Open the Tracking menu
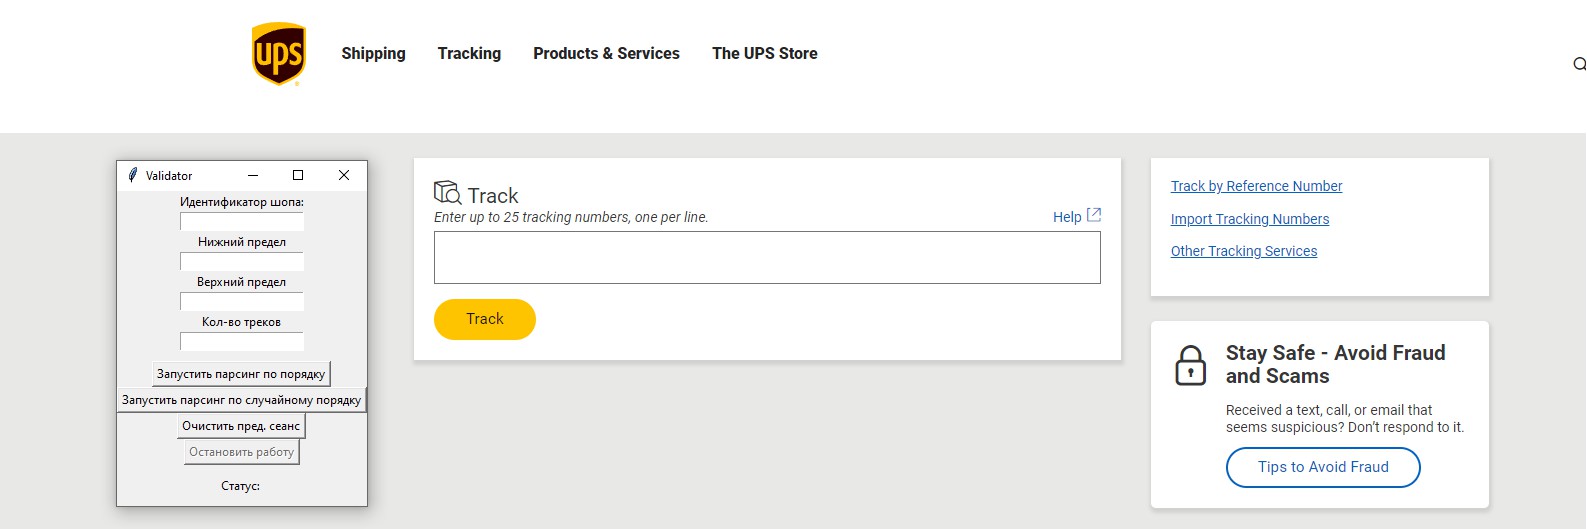Screen dimensions: 1587x529 (469, 54)
